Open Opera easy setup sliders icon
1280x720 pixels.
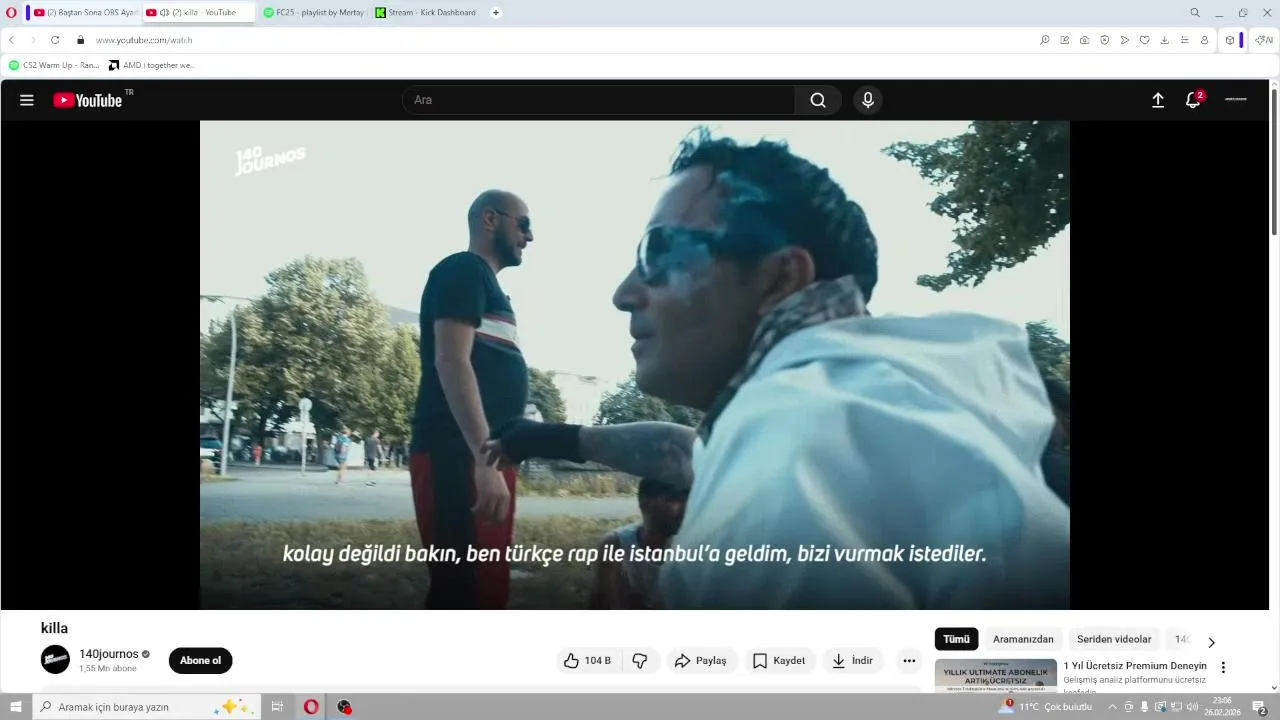pos(1185,40)
